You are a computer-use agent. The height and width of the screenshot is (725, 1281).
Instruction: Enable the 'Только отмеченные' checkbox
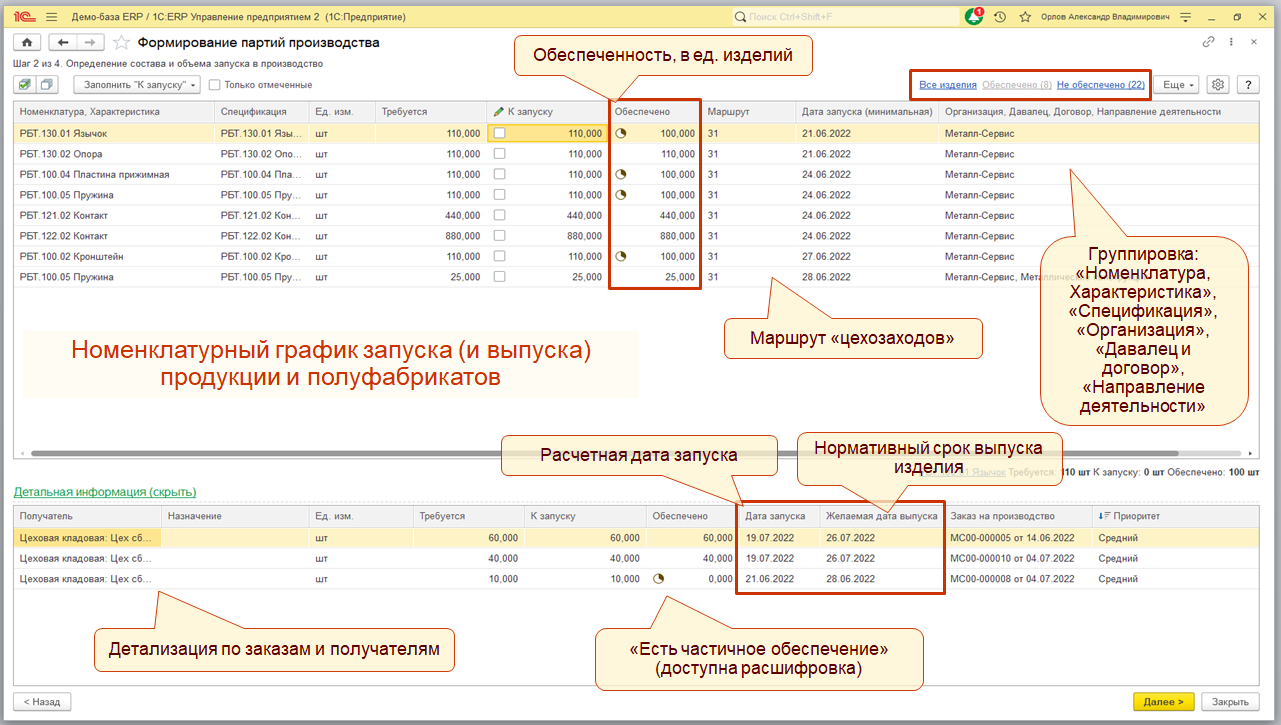[215, 85]
